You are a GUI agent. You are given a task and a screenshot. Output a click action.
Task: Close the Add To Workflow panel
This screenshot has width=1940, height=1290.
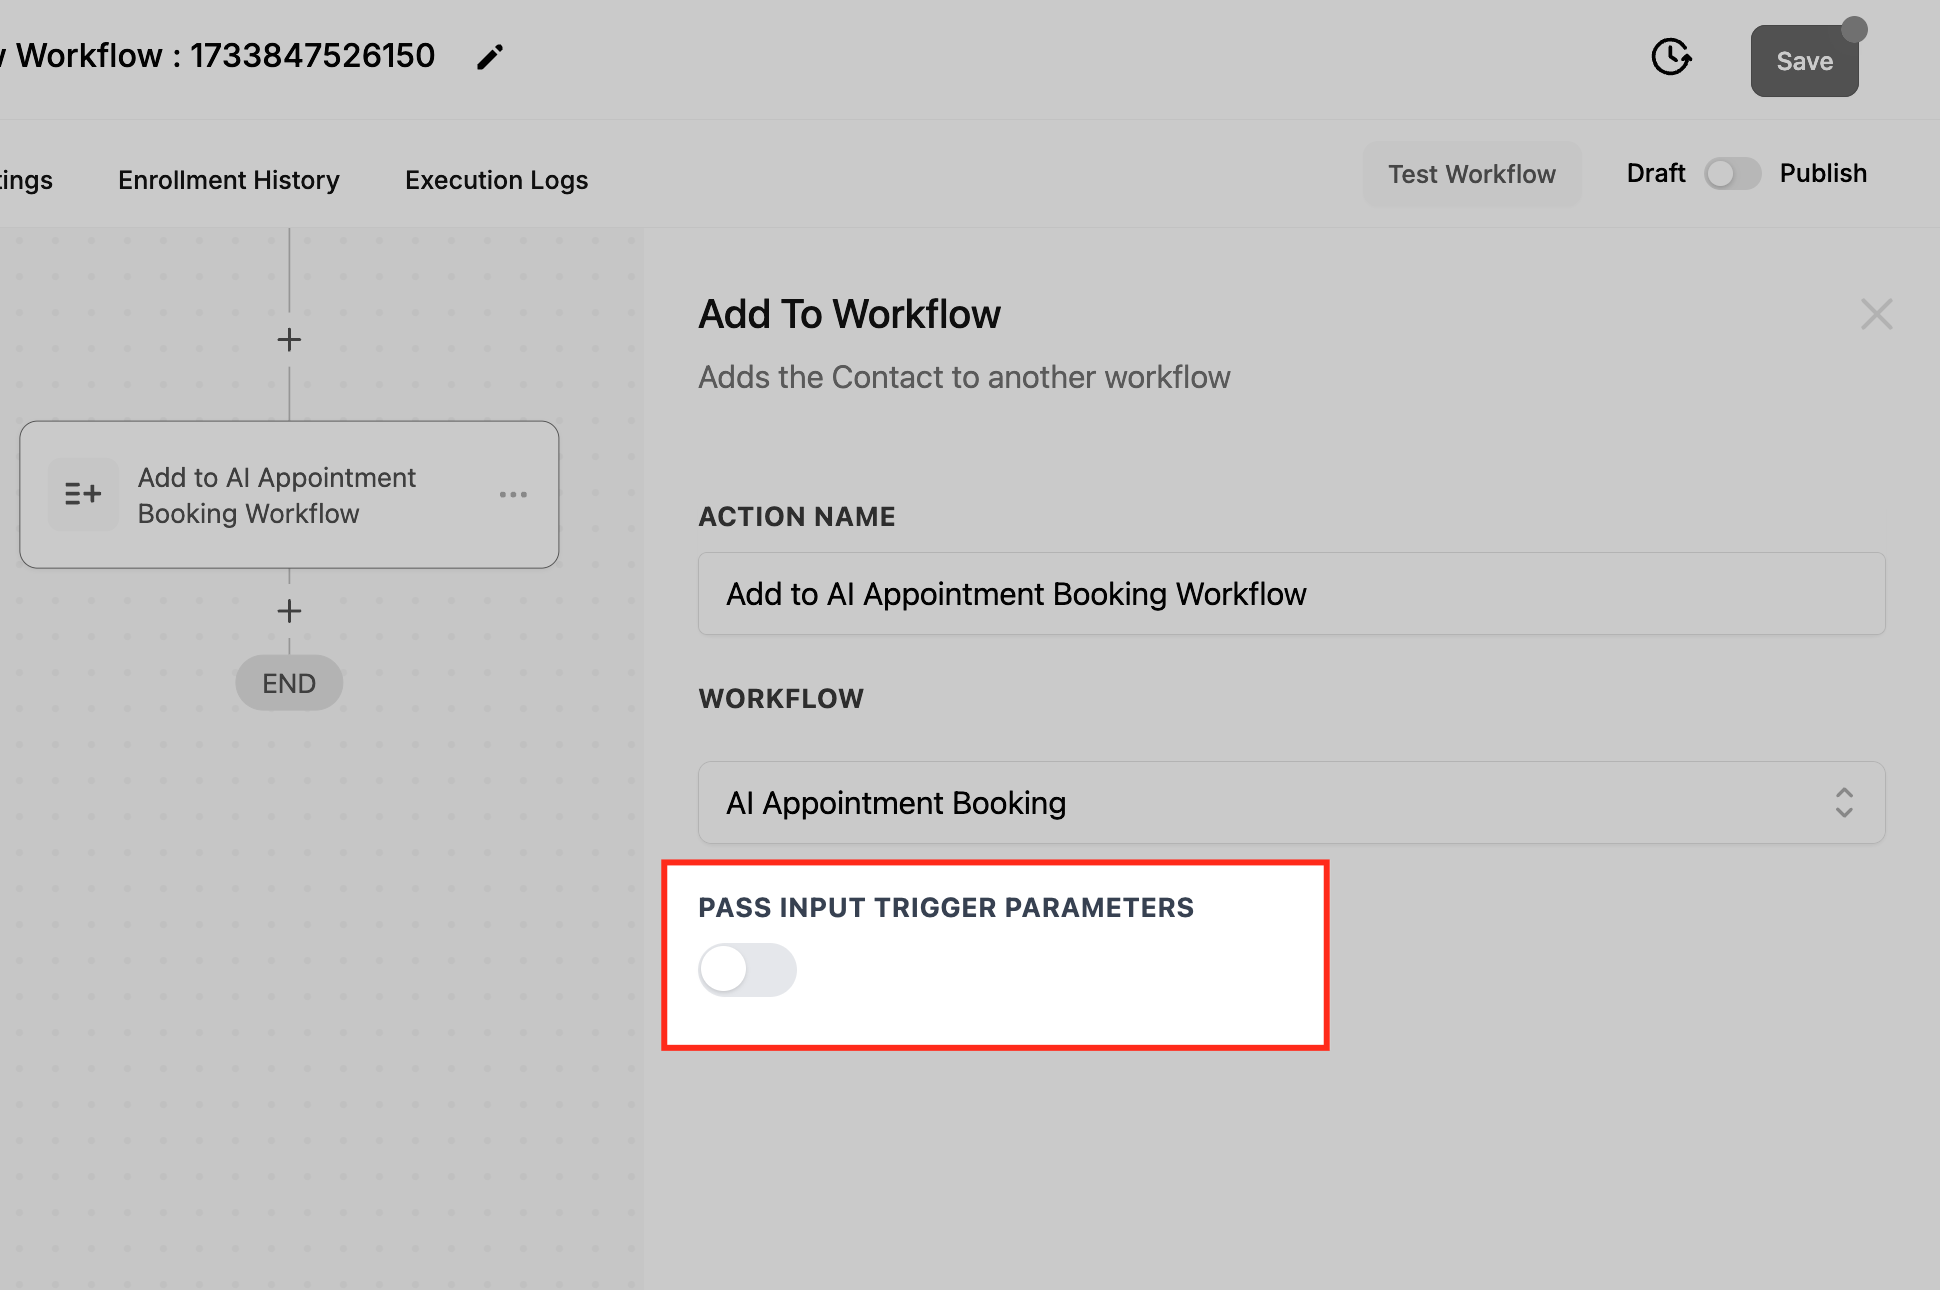(1876, 315)
